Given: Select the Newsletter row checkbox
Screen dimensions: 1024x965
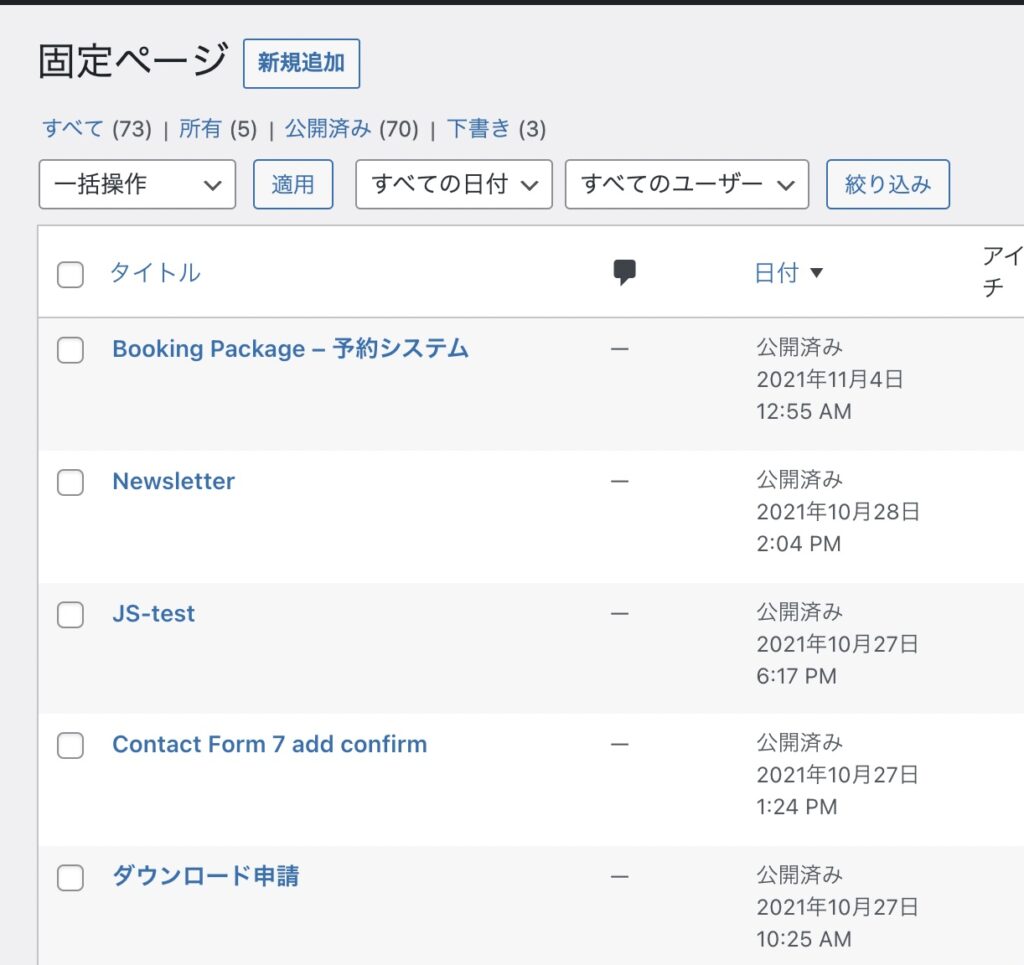Looking at the screenshot, I should (x=70, y=482).
